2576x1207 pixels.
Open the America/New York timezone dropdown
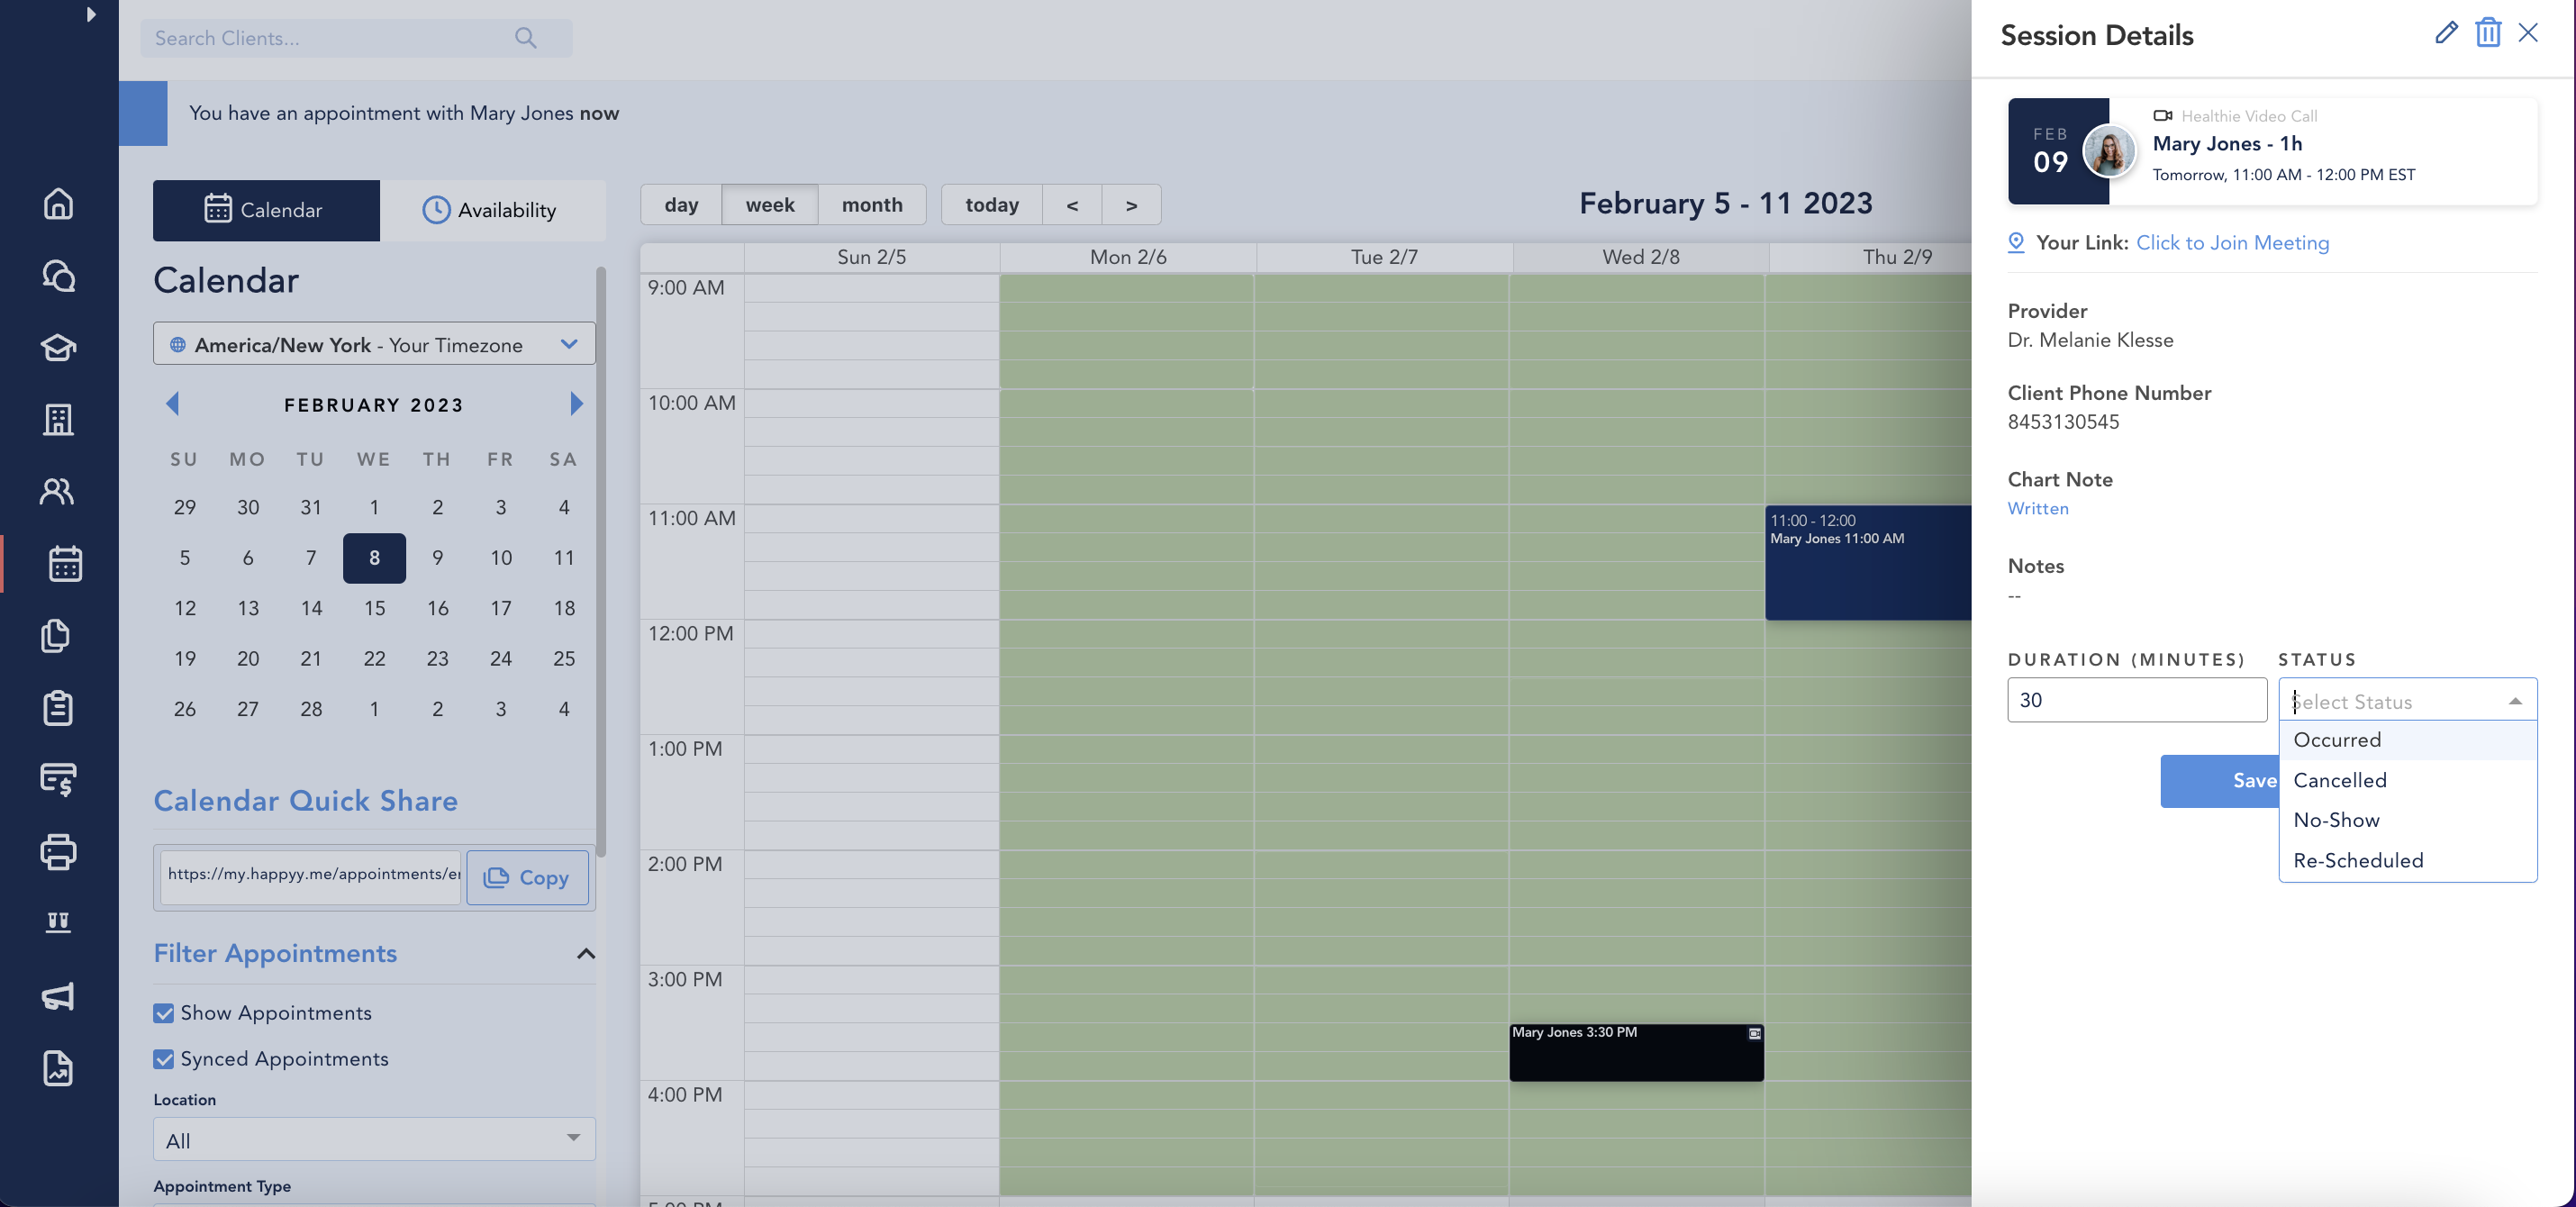373,344
